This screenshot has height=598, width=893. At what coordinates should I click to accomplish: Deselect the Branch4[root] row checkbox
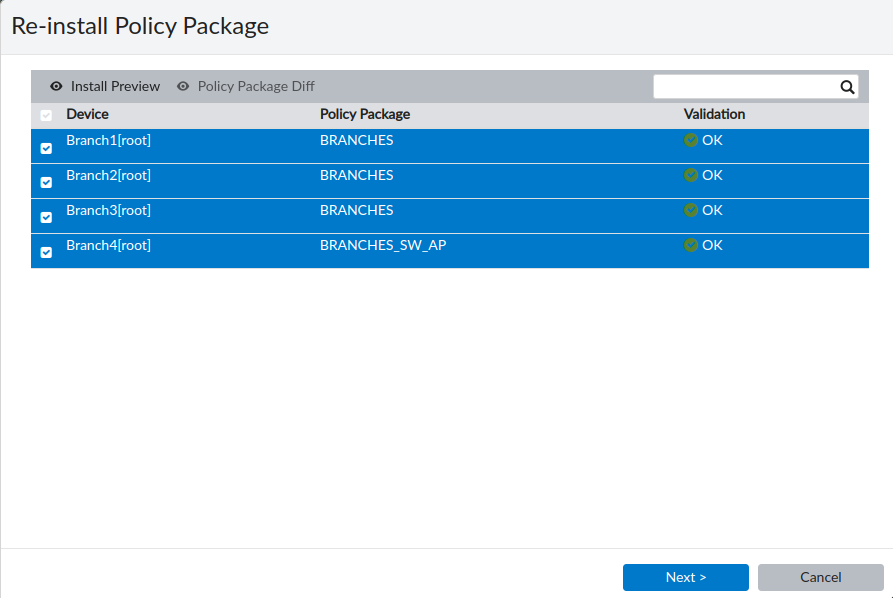pos(46,252)
